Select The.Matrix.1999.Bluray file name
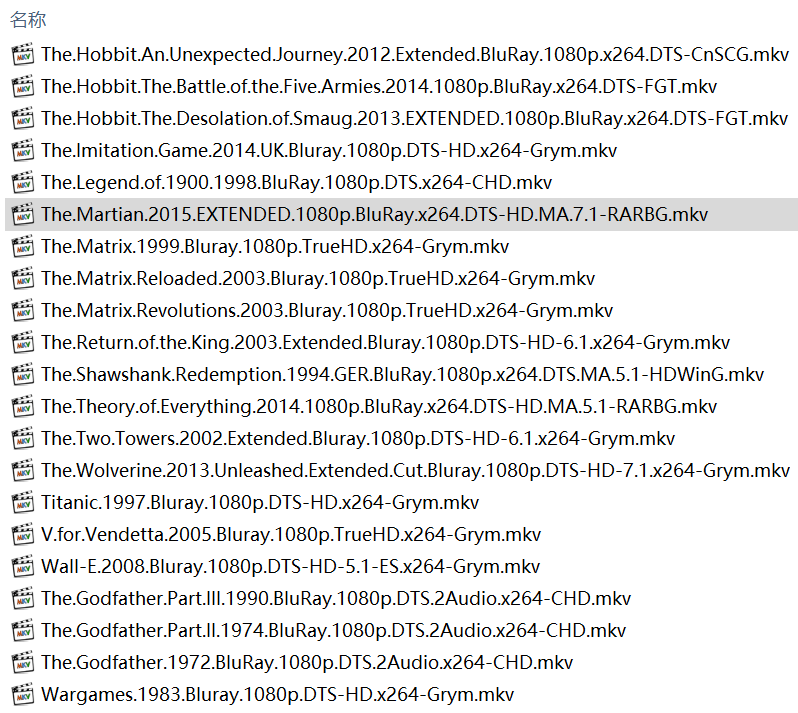This screenshot has width=798, height=713. [x=275, y=247]
